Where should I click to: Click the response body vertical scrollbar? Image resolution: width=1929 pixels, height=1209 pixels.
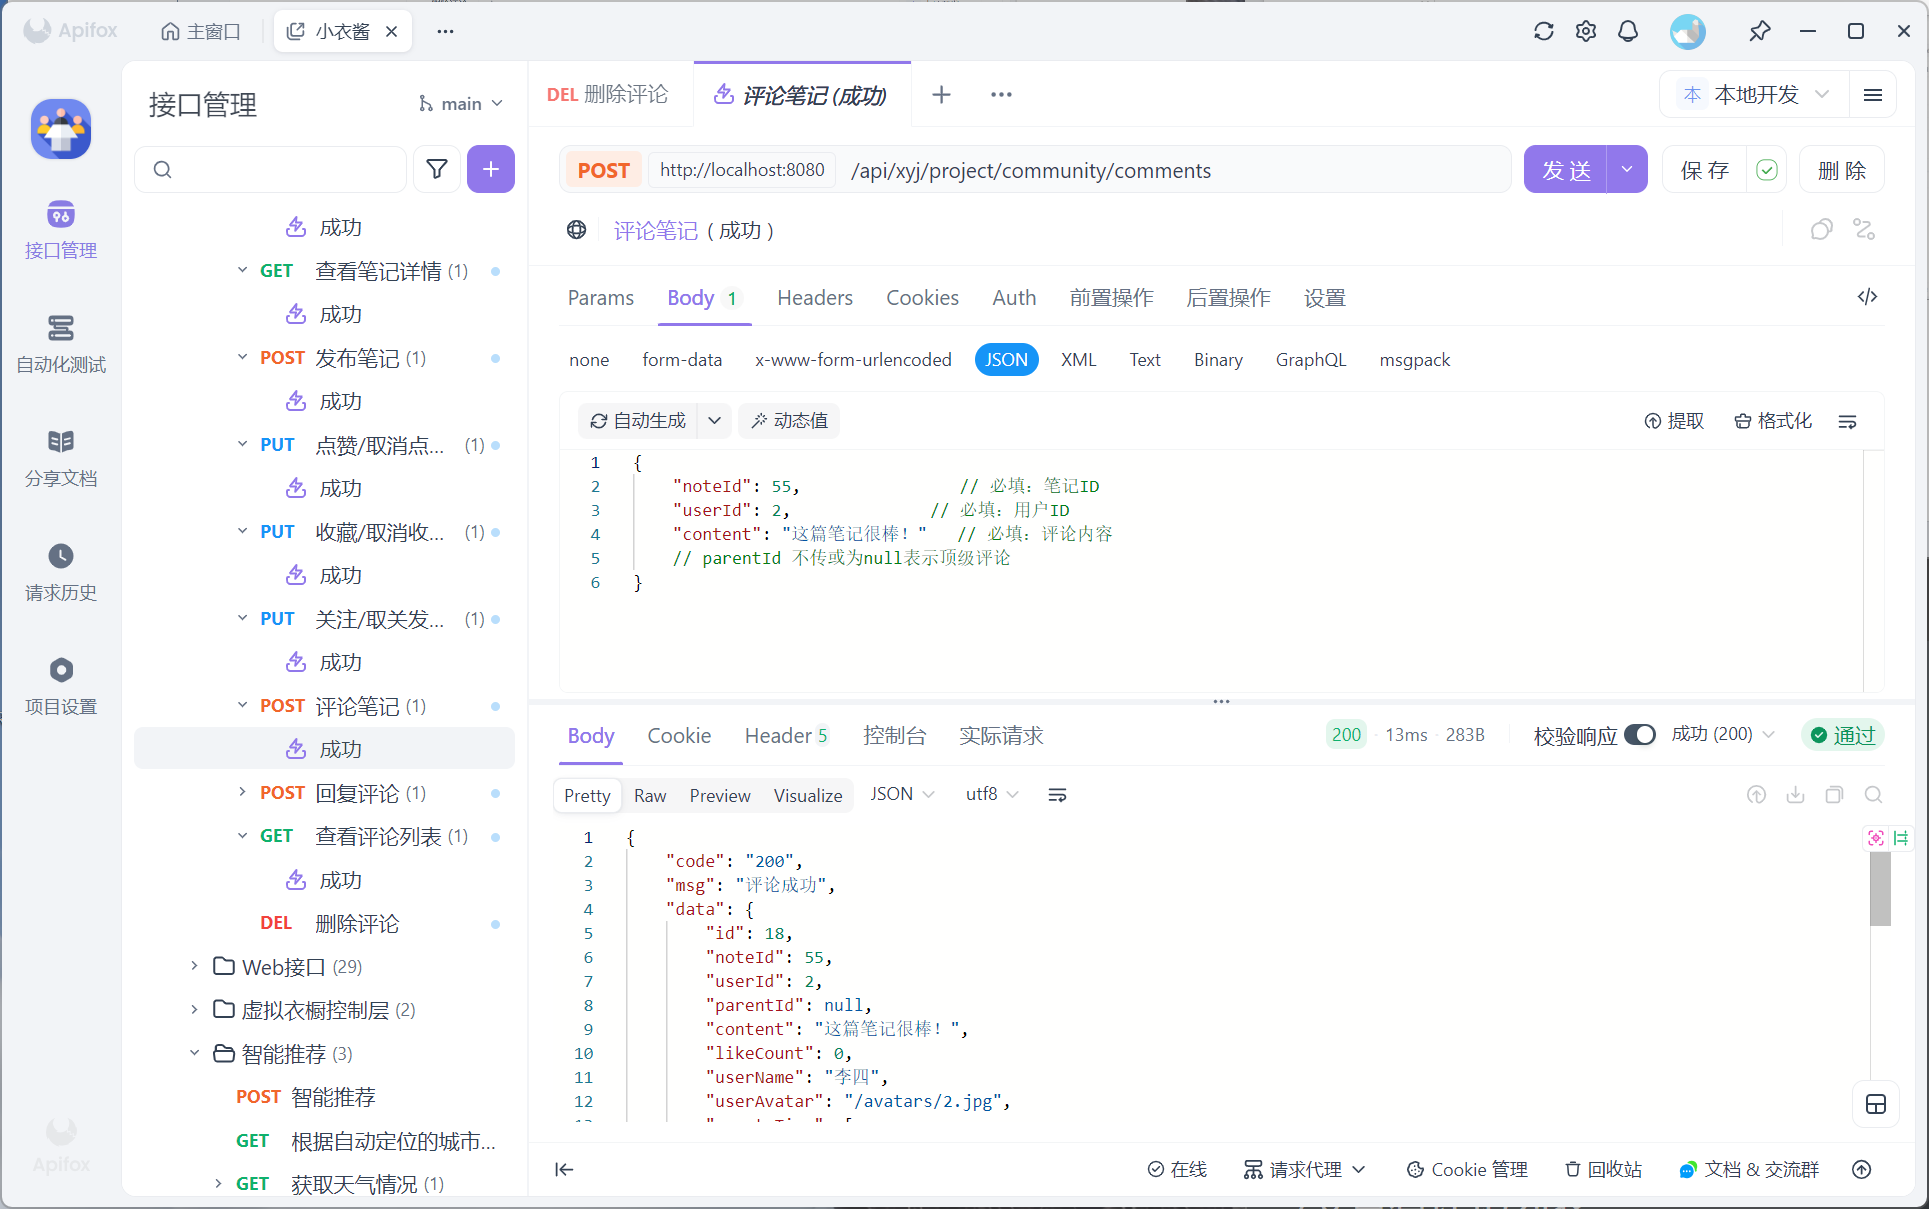pos(1880,890)
